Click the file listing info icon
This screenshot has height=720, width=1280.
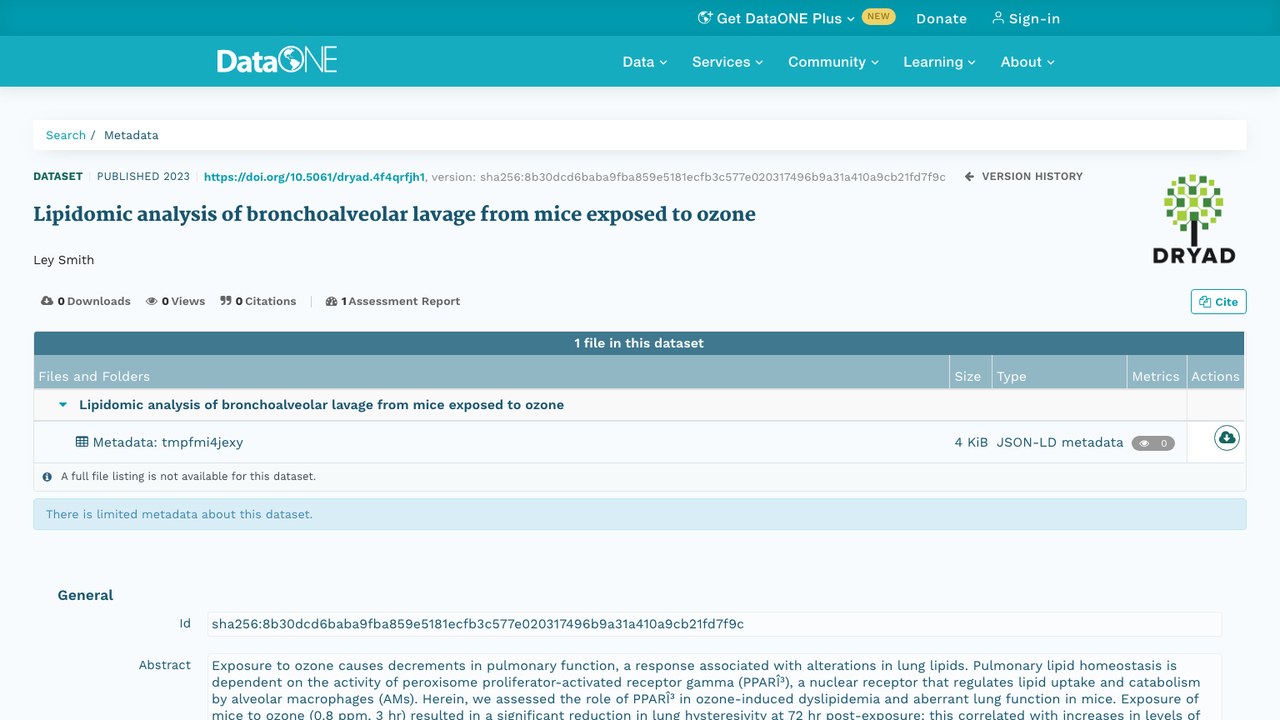tap(47, 477)
